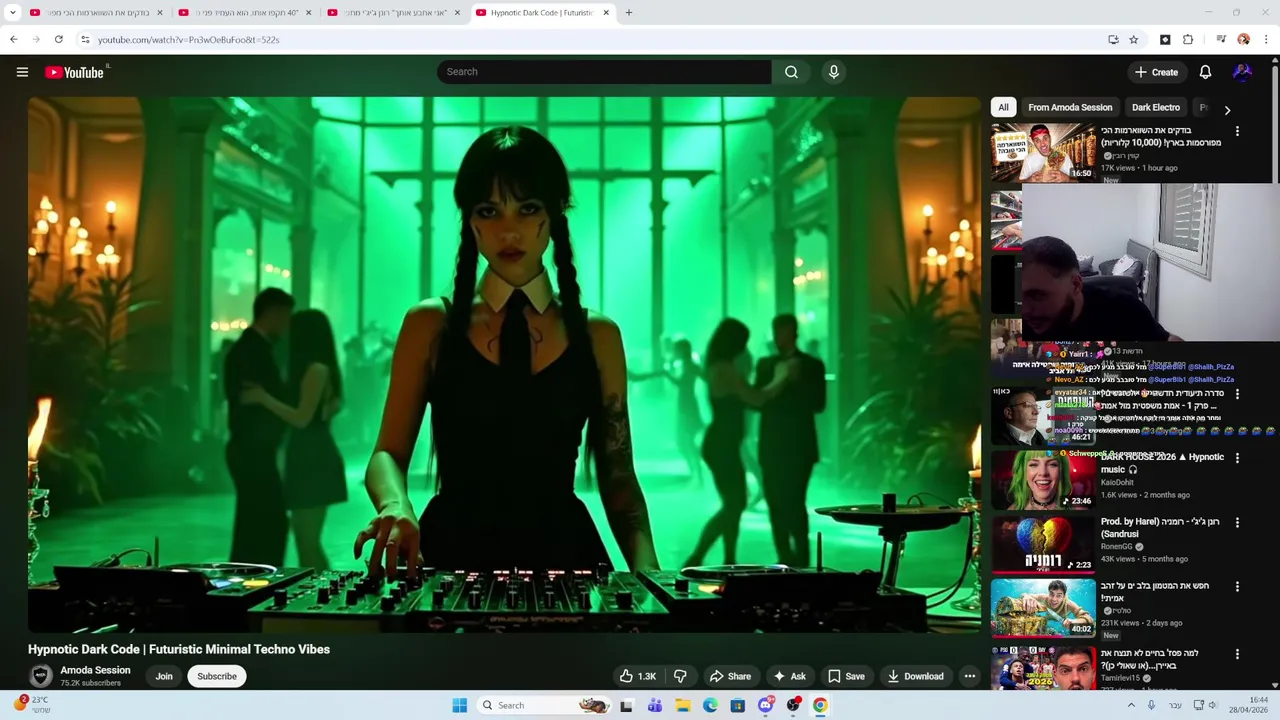The height and width of the screenshot is (720, 1280).
Task: Open the Windows Start menu
Action: tap(459, 705)
